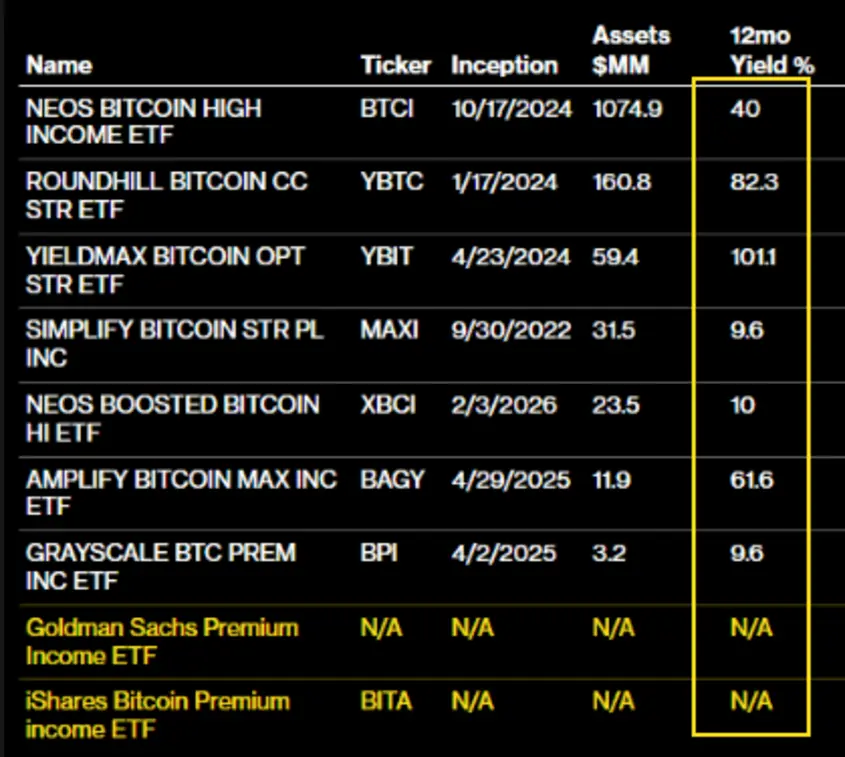
Task: Select GRAYSCALE BTC PREM INC ETF name
Action: point(161,567)
